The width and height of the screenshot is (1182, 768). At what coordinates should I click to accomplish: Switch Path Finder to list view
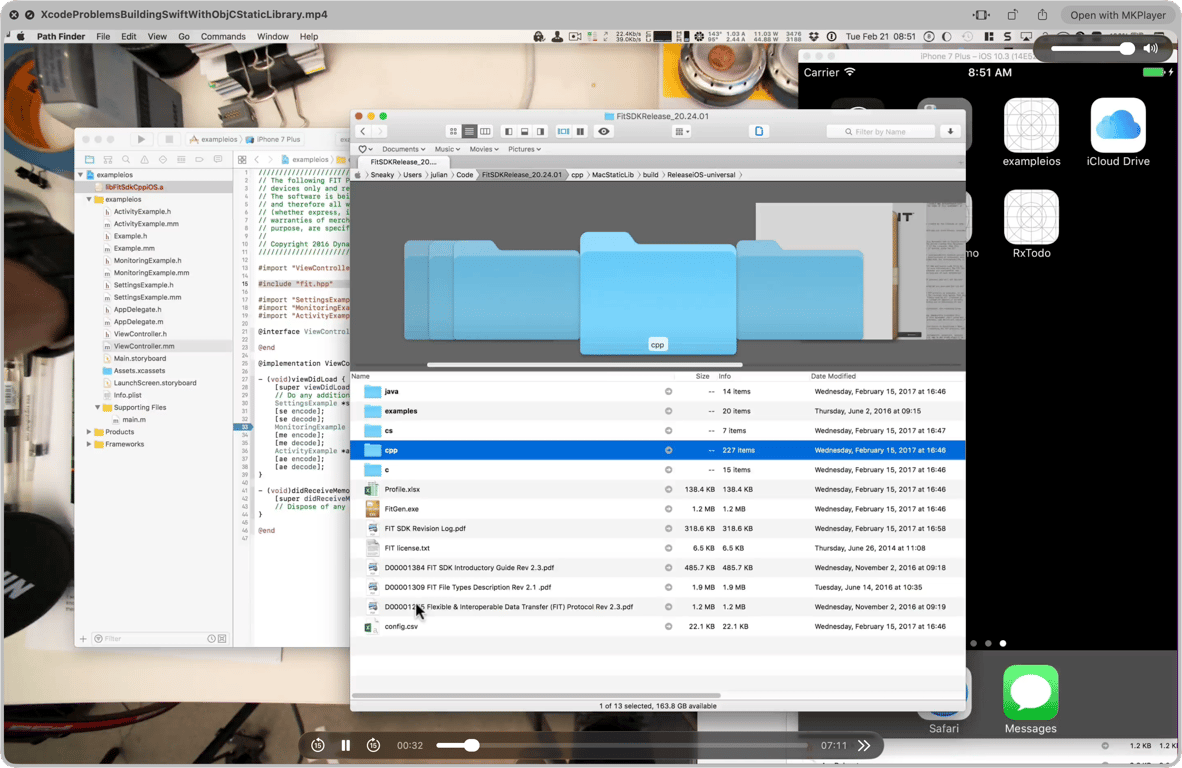469,131
